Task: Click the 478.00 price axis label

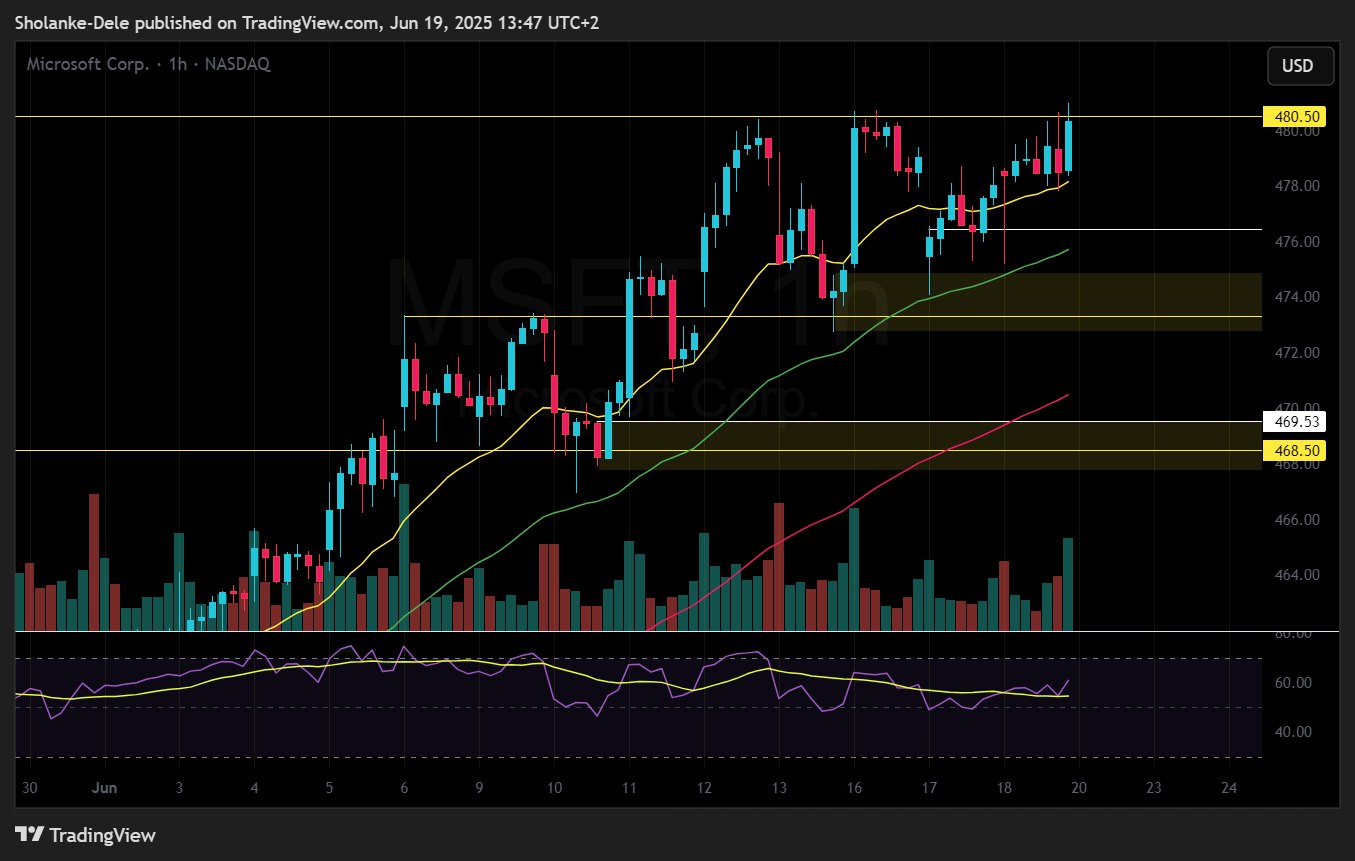Action: pyautogui.click(x=1299, y=186)
